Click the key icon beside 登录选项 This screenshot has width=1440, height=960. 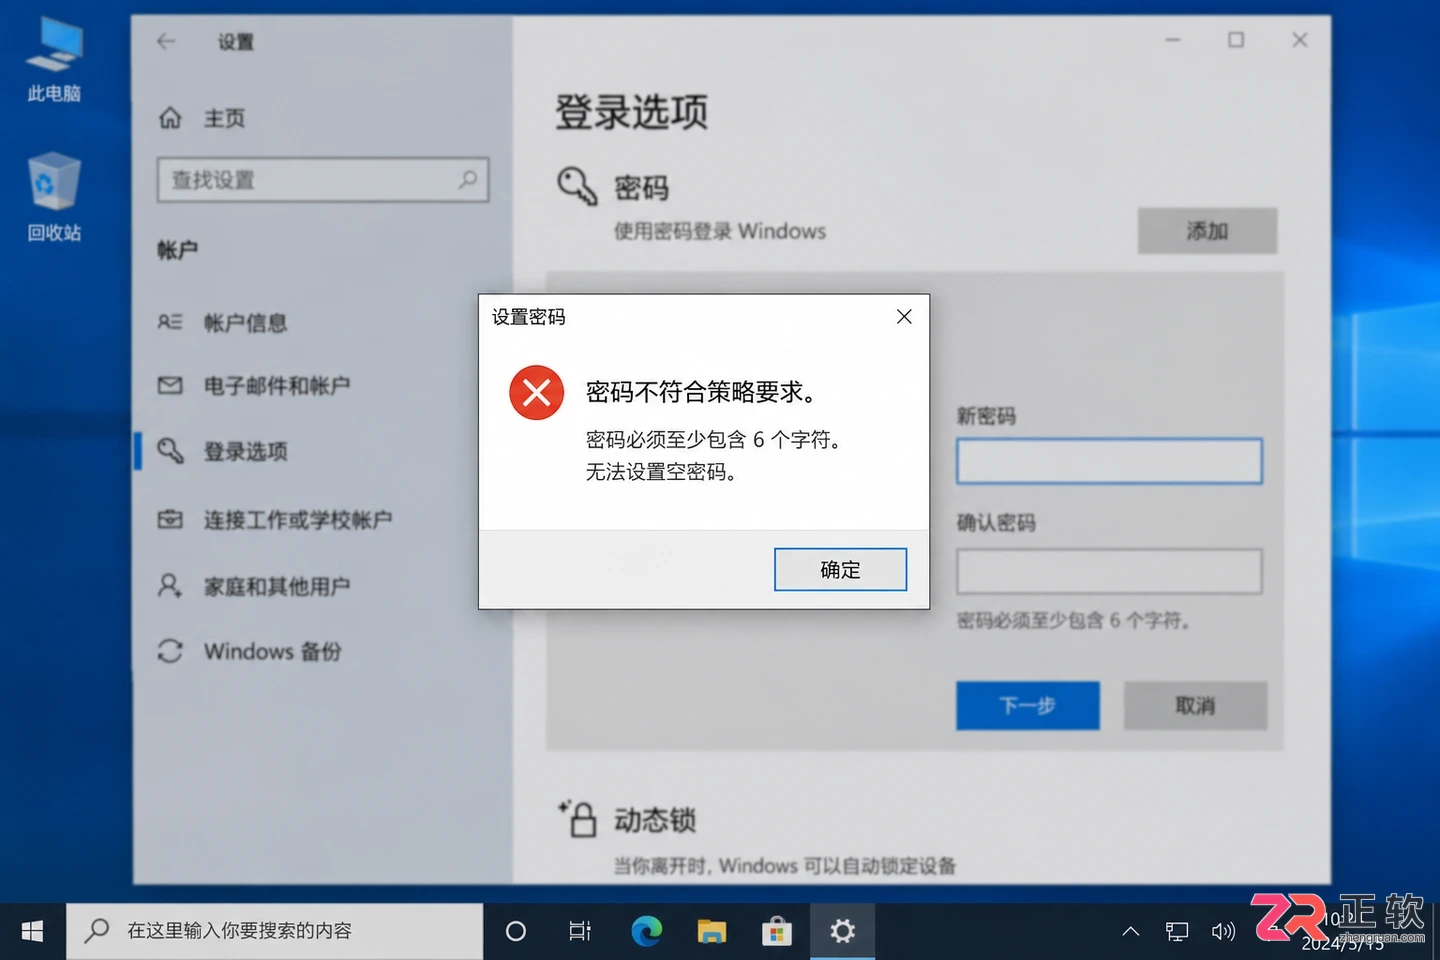tap(170, 451)
